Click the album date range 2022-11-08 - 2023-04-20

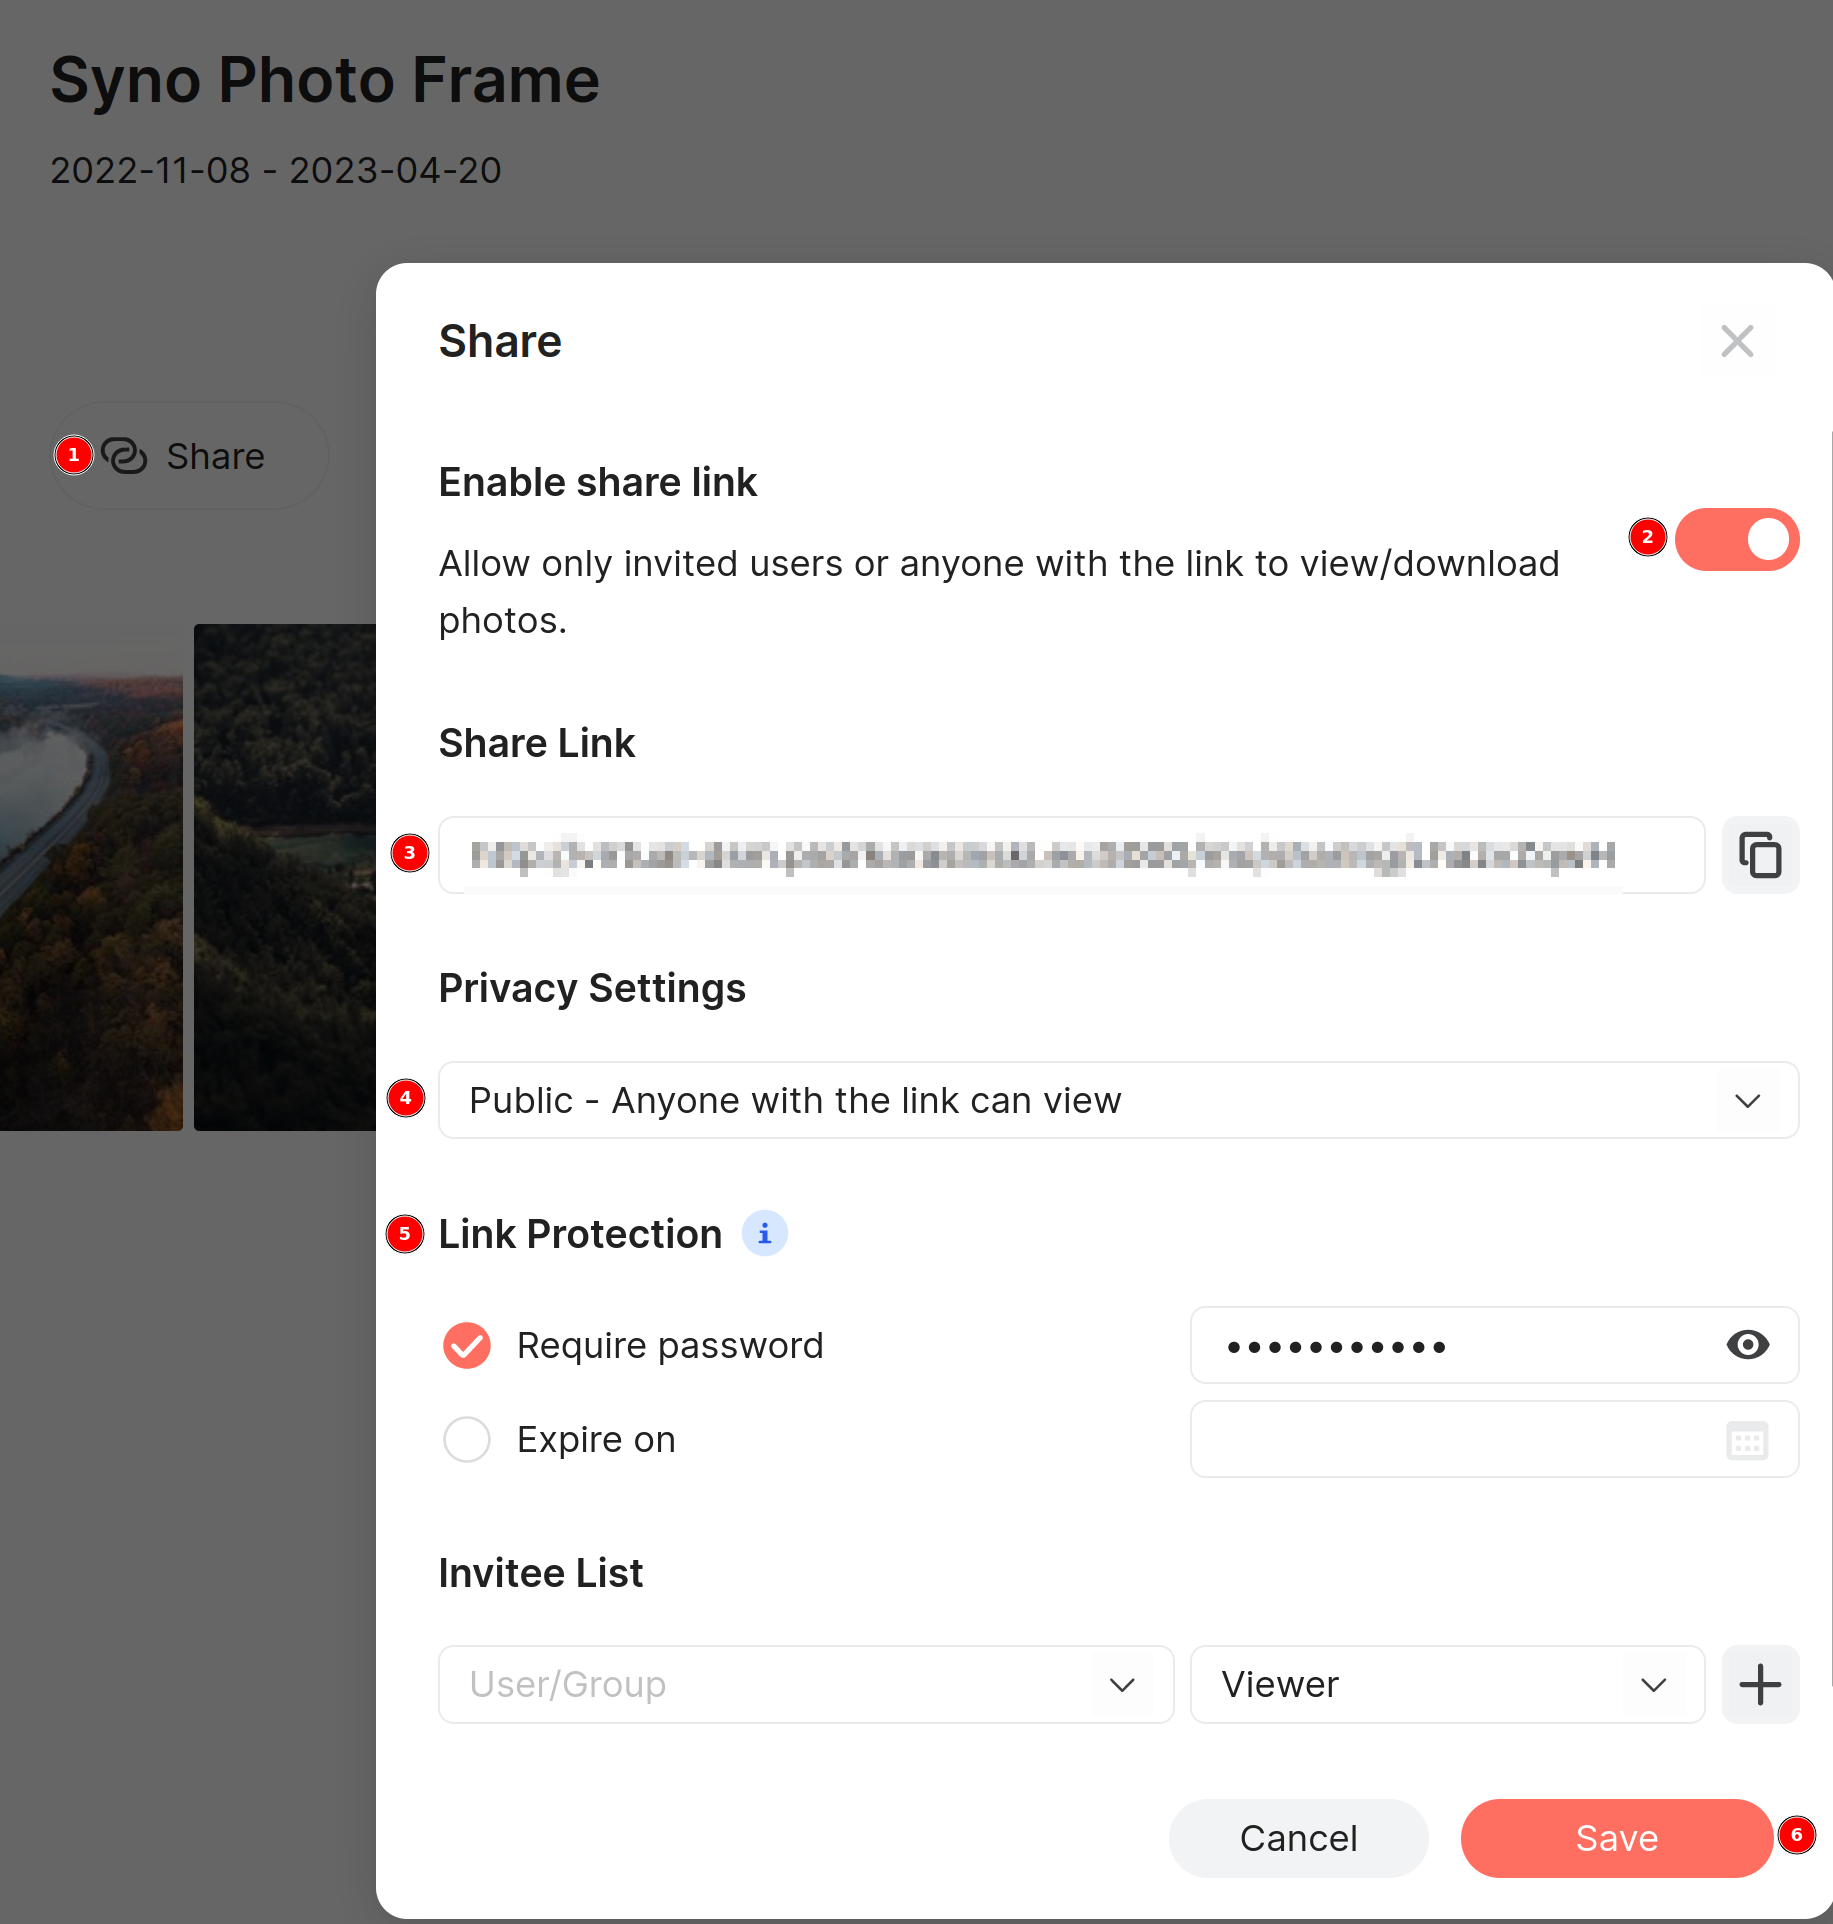point(276,170)
